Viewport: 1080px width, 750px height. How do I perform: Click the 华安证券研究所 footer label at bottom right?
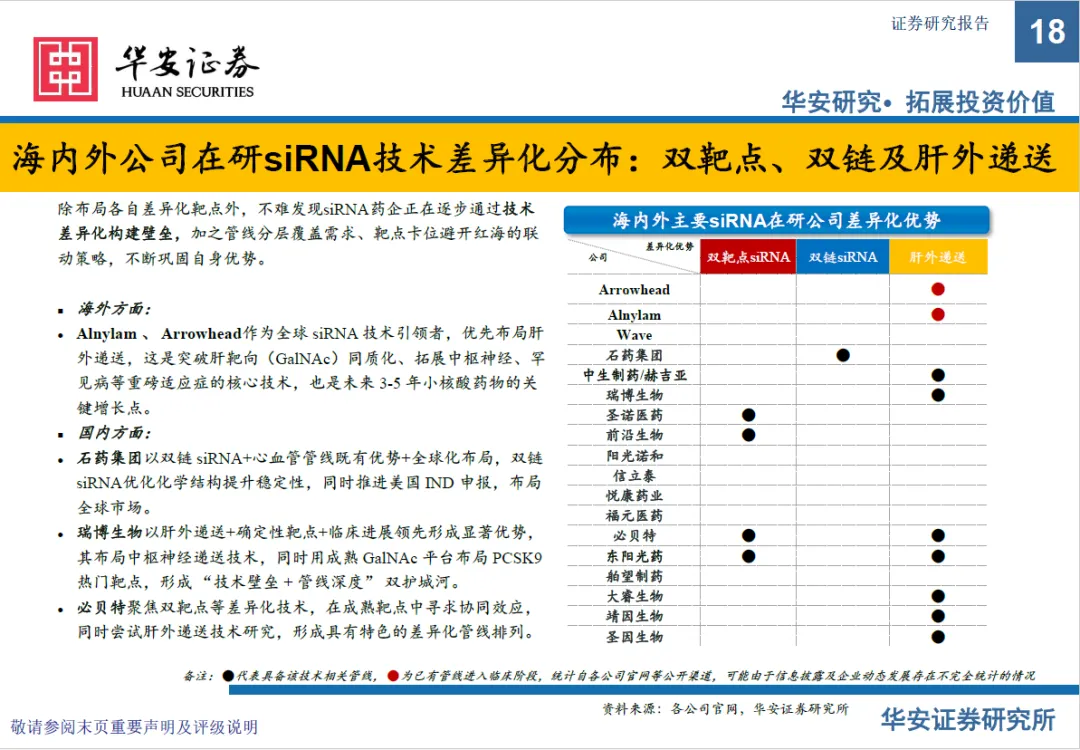pyautogui.click(x=968, y=720)
